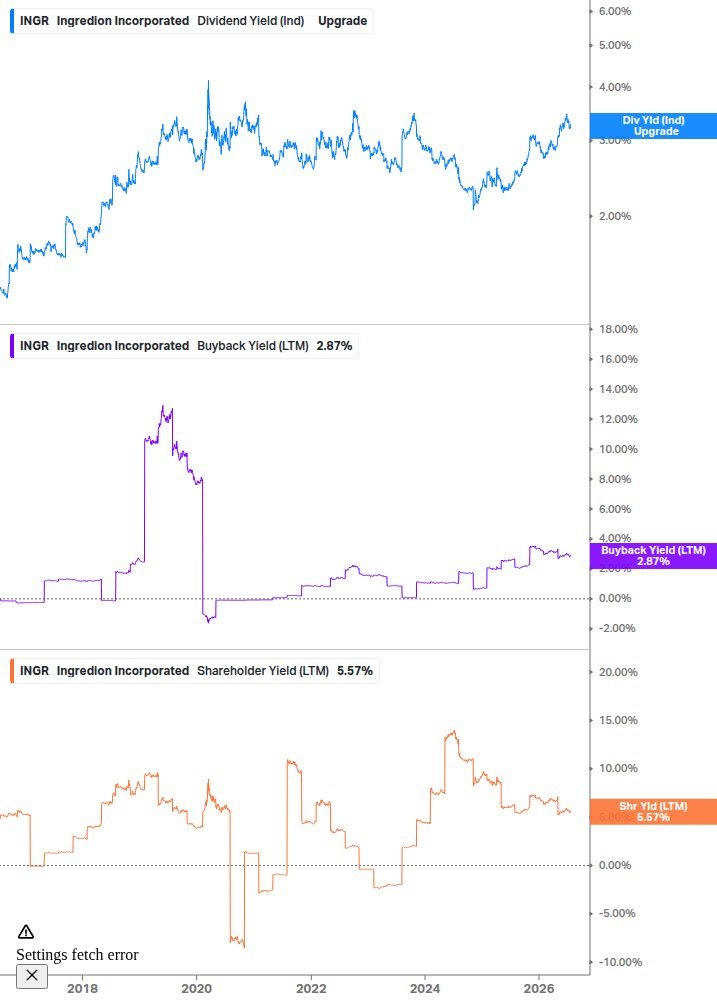The width and height of the screenshot is (717, 1005).
Task: Dismiss the Settings fetch error with X
Action: pos(32,976)
